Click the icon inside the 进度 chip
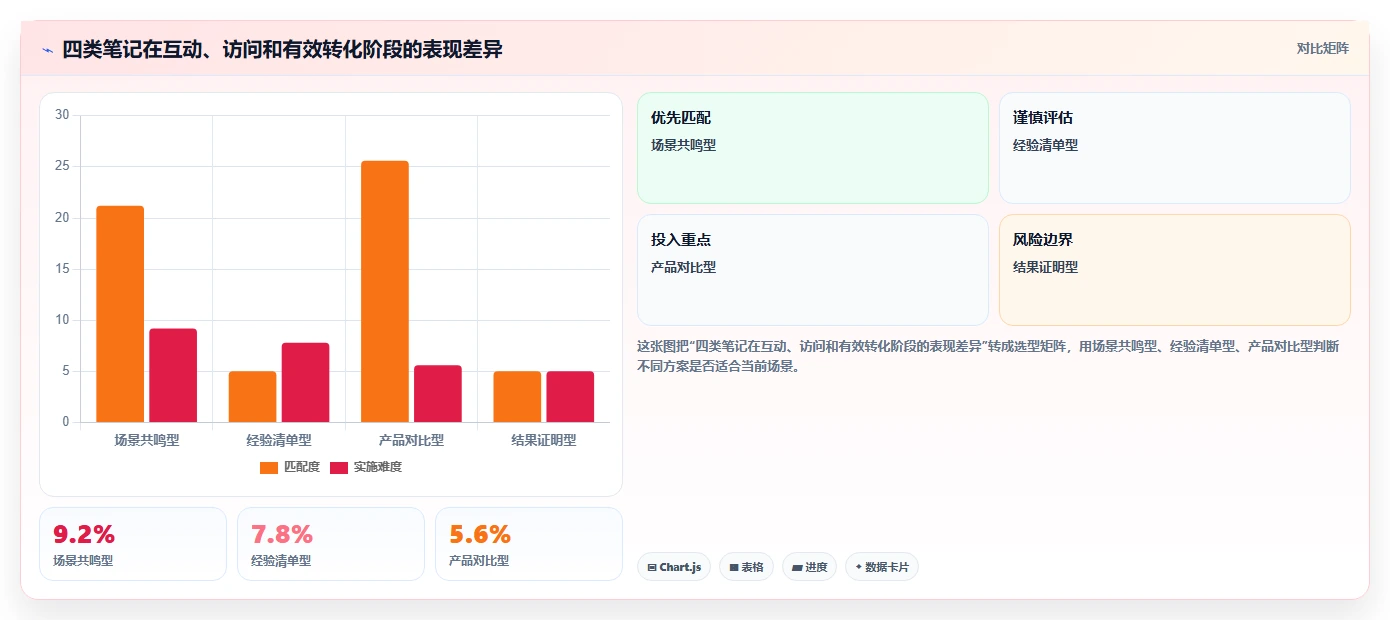 (796, 567)
